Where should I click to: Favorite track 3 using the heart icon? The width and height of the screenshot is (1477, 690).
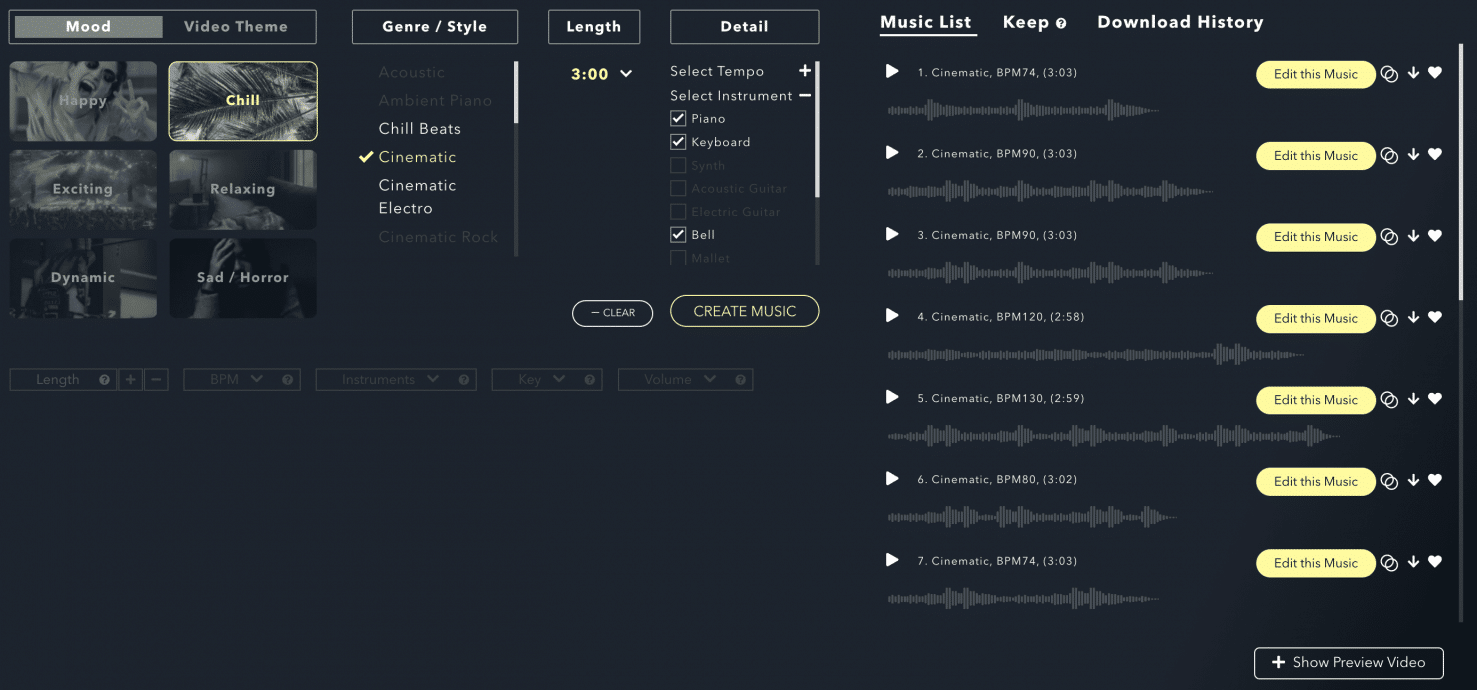tap(1435, 236)
